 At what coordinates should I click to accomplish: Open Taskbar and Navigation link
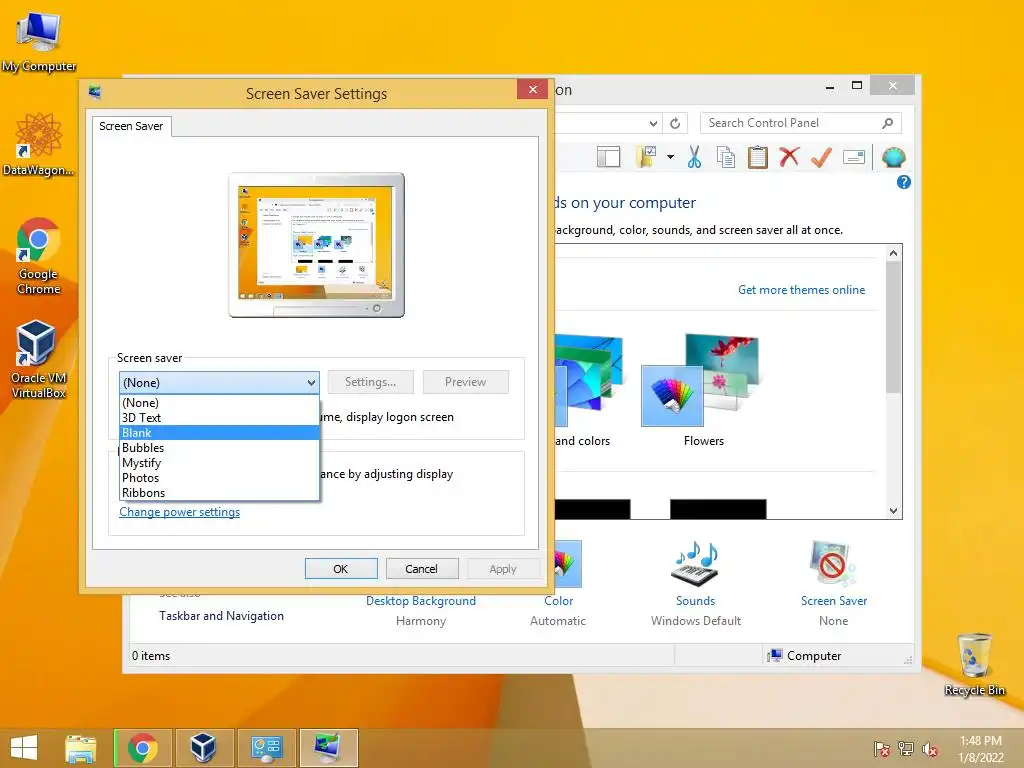tap(221, 616)
